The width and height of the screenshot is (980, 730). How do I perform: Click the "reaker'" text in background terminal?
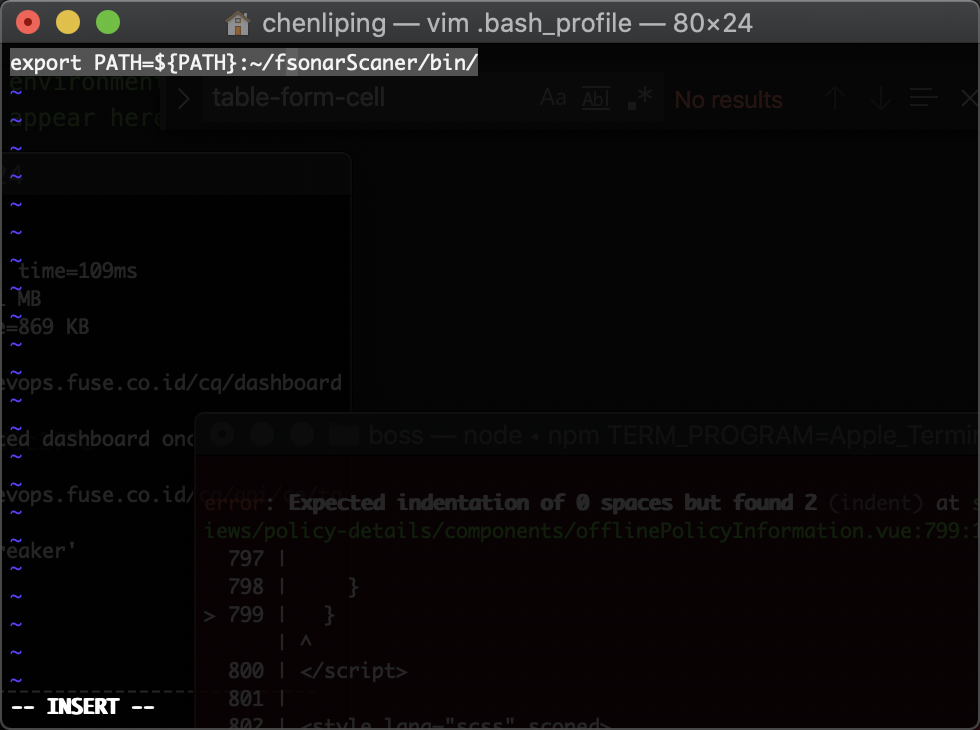(x=39, y=551)
